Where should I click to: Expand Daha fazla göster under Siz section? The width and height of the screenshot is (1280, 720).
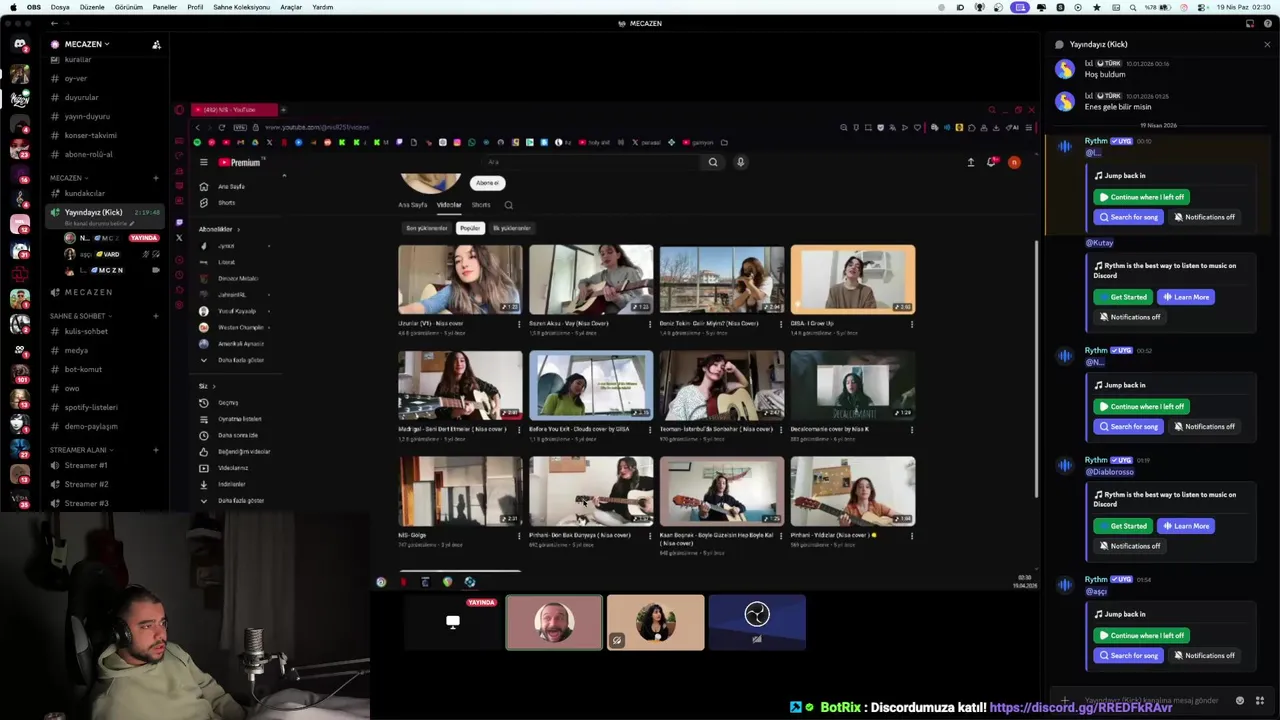click(232, 500)
